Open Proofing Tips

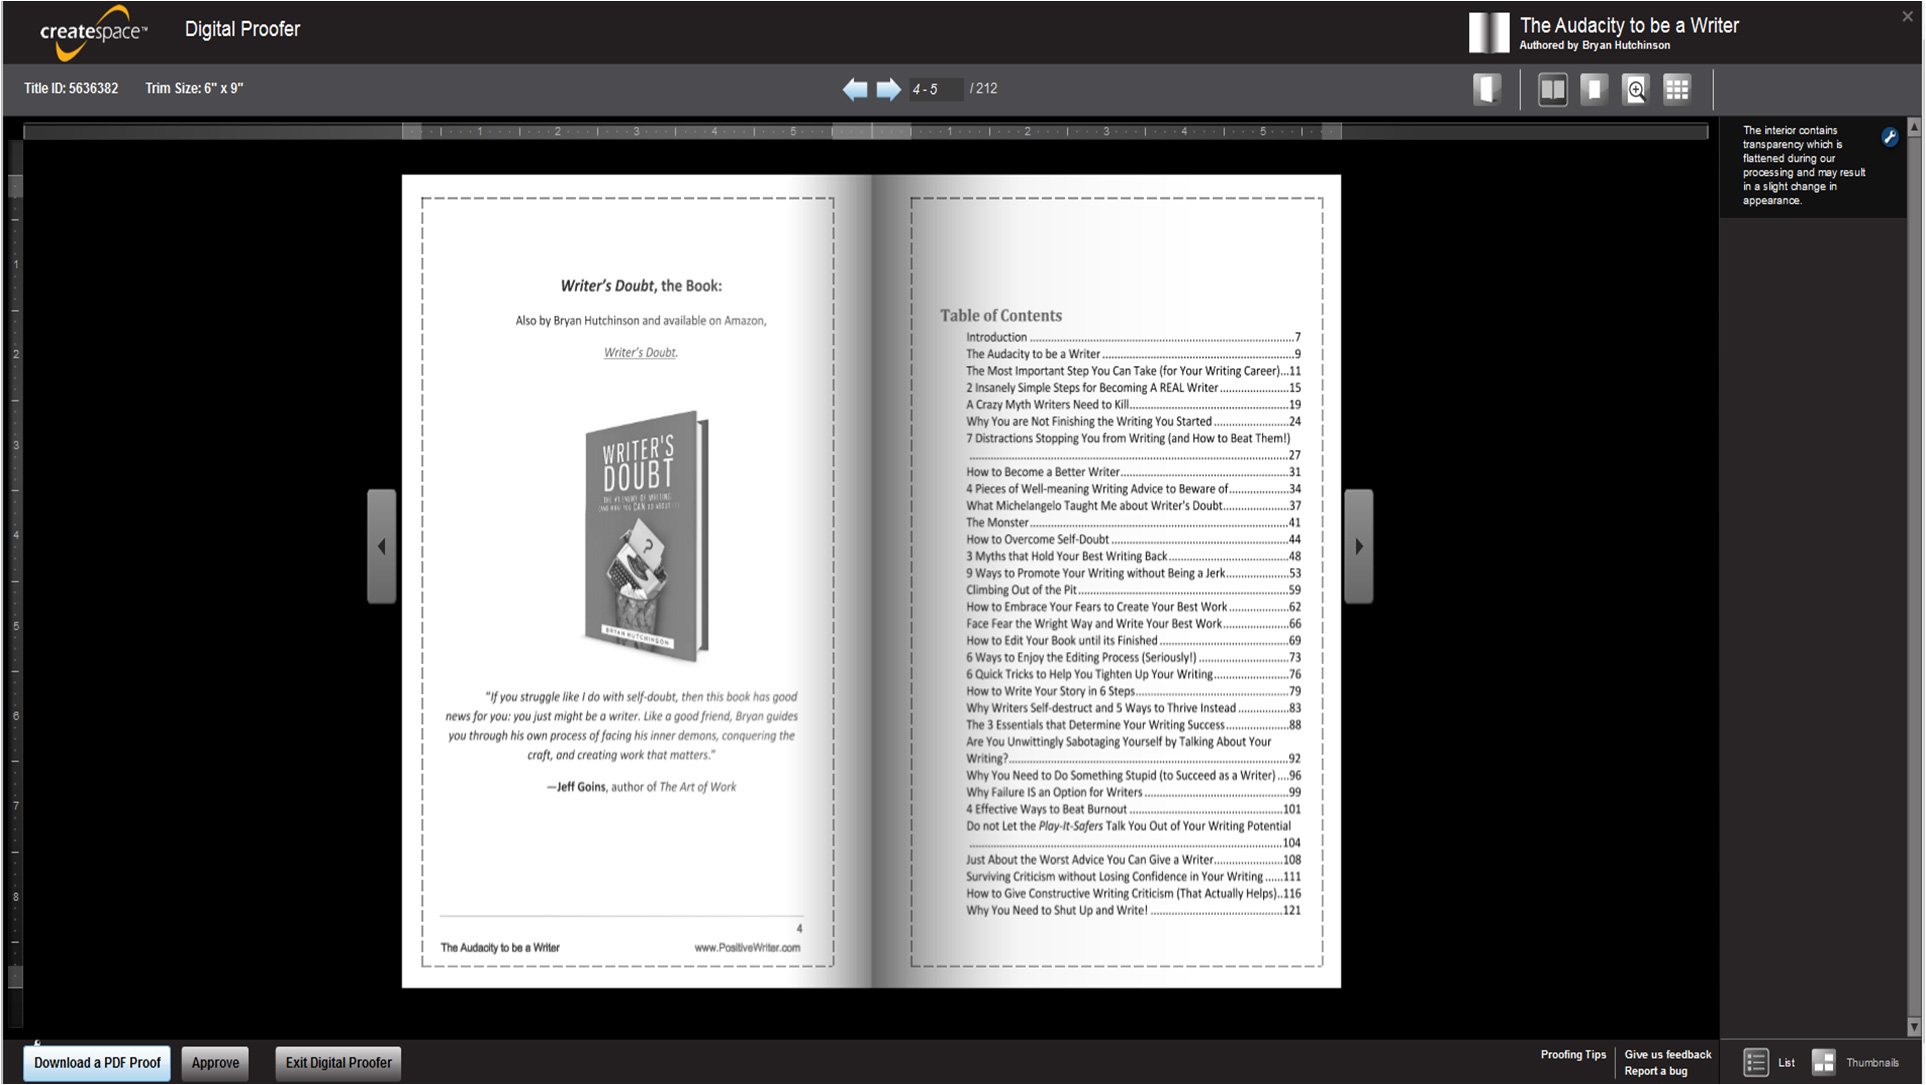coord(1573,1054)
